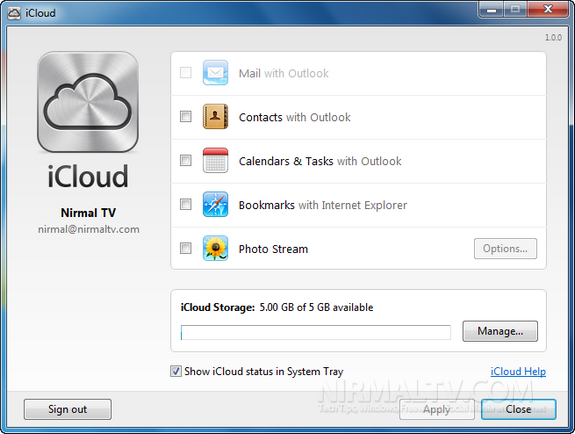
Task: Click the Sign out button
Action: click(67, 409)
